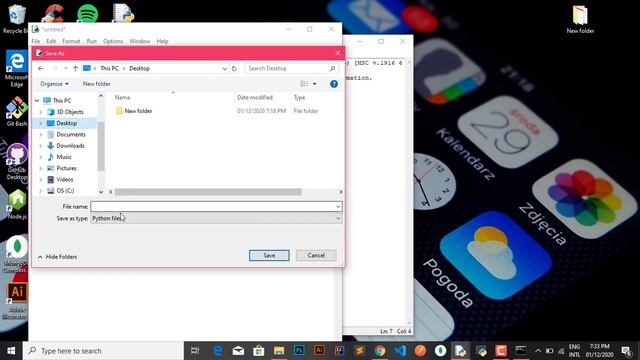Click Desktop in address breadcrumb
This screenshot has height=360, width=640.
pos(140,69)
